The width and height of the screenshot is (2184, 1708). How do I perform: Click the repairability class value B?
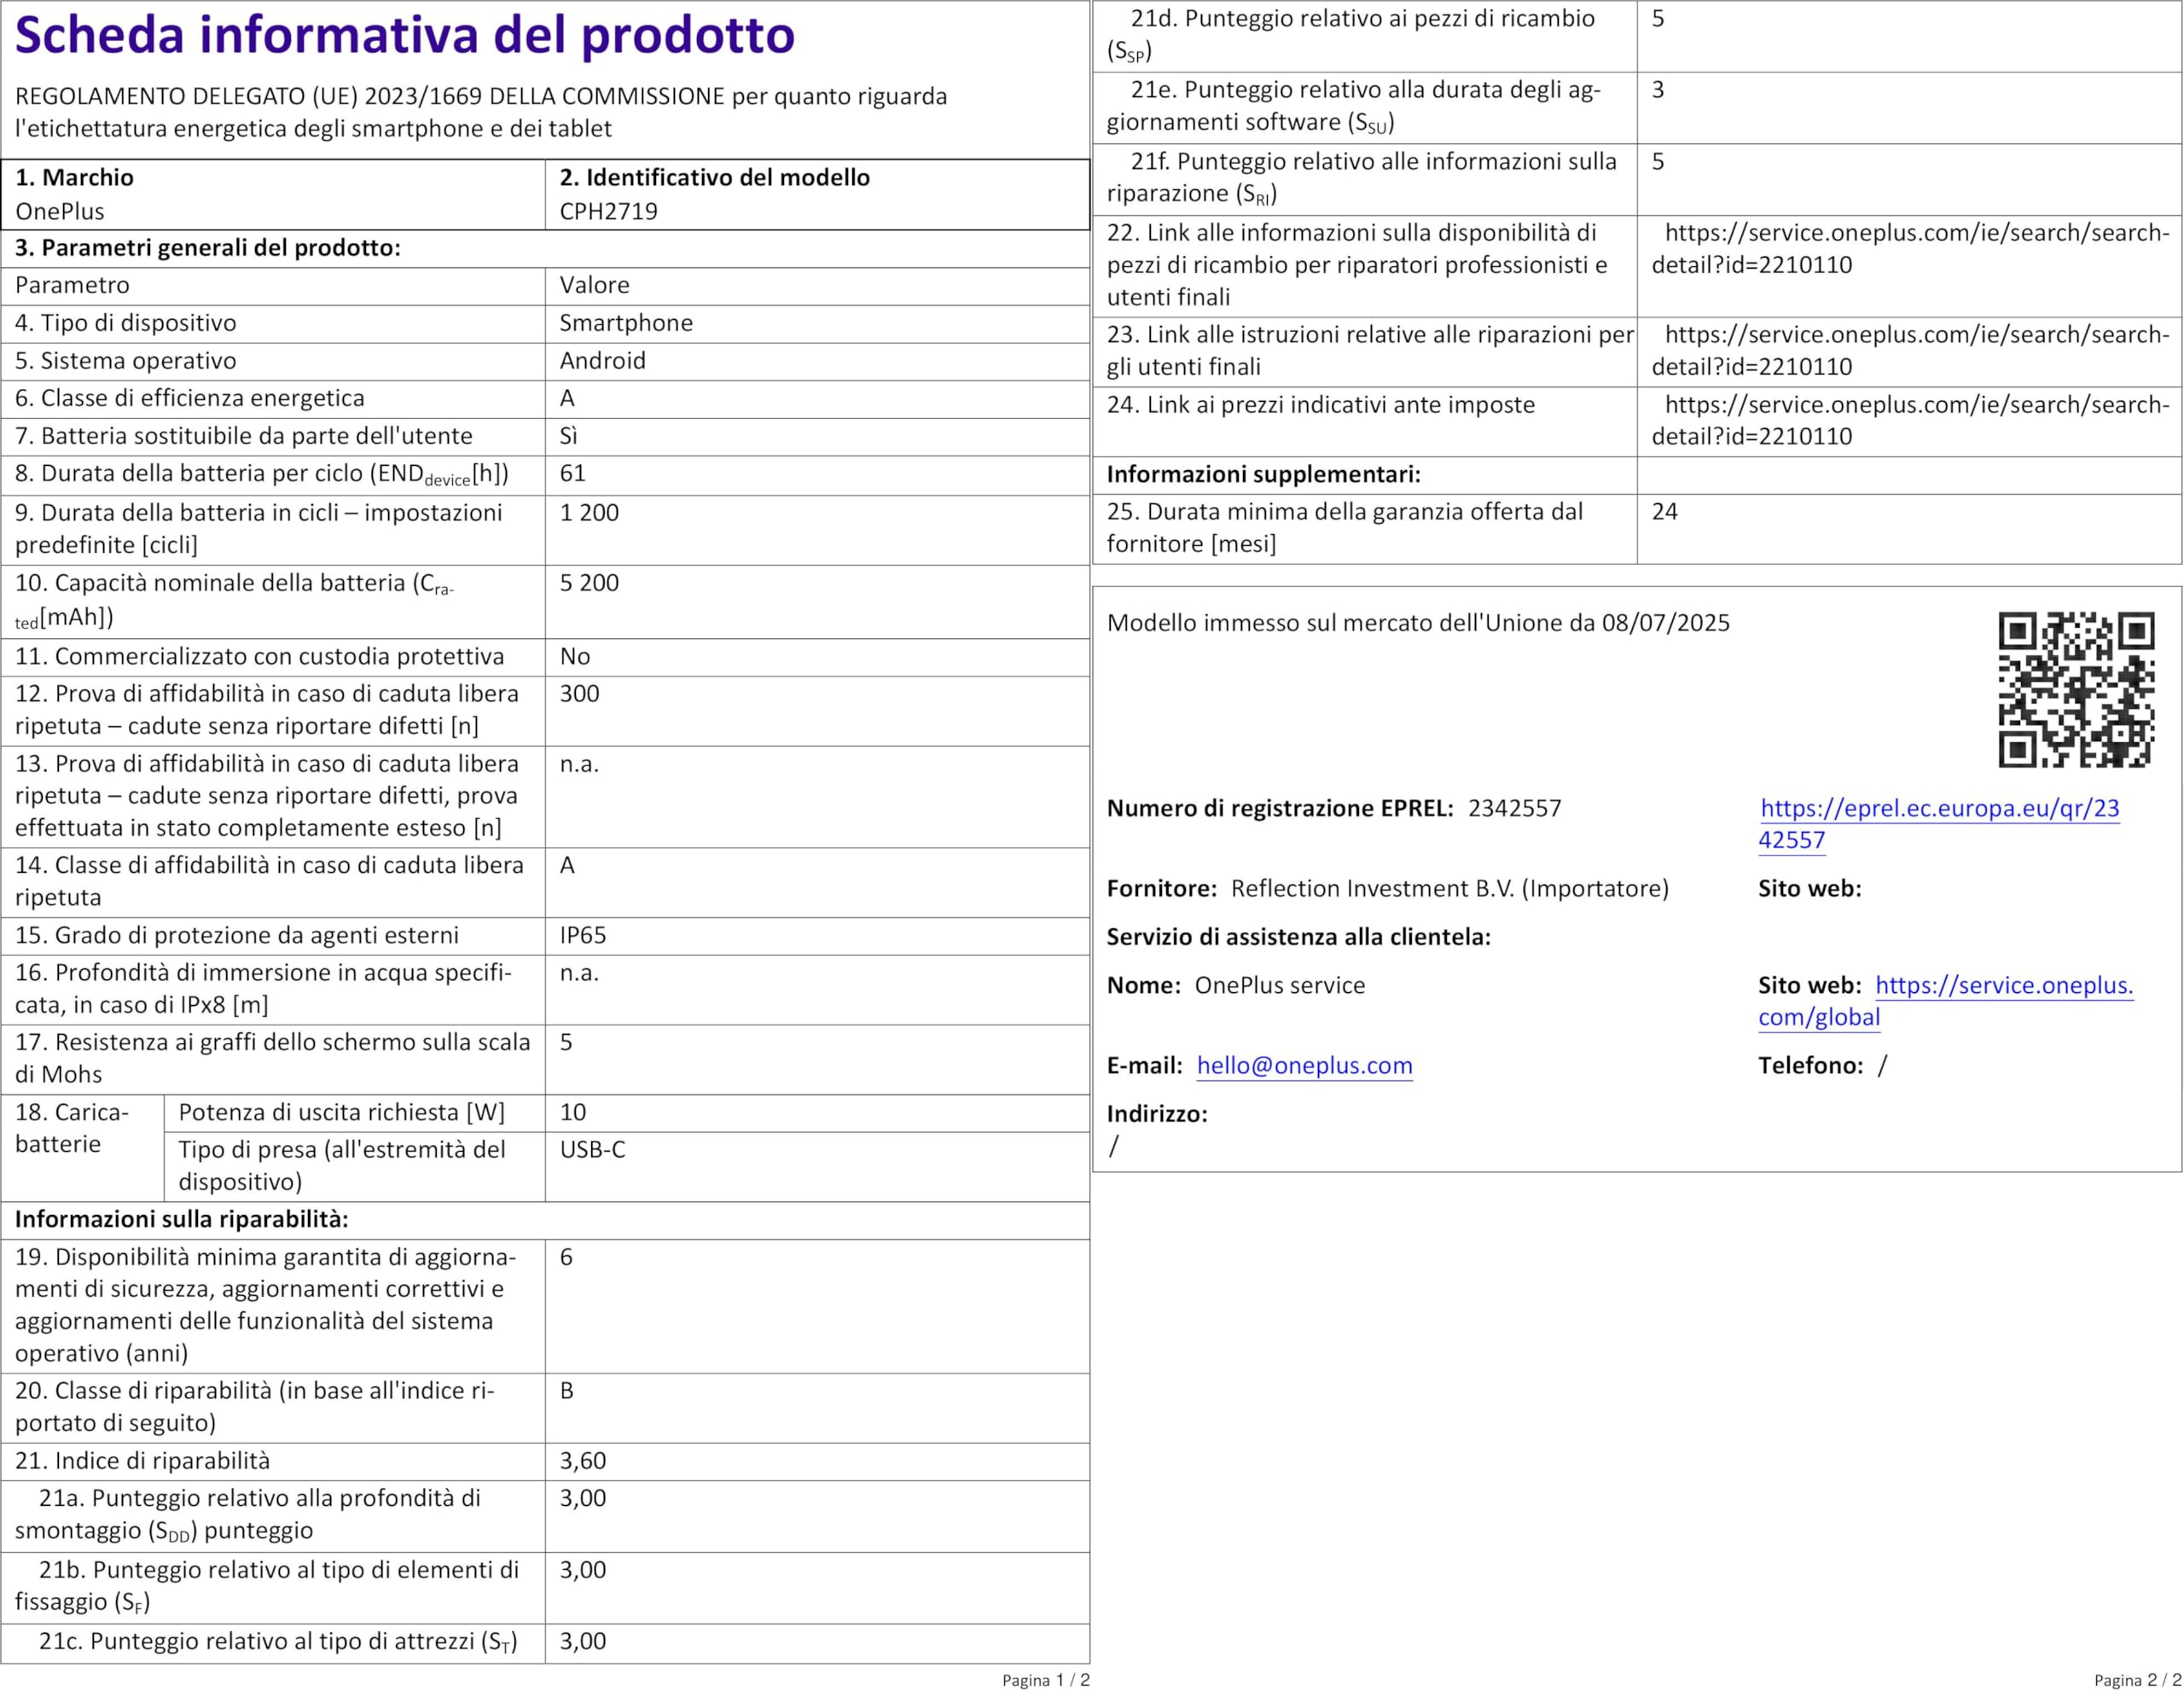tap(566, 1391)
